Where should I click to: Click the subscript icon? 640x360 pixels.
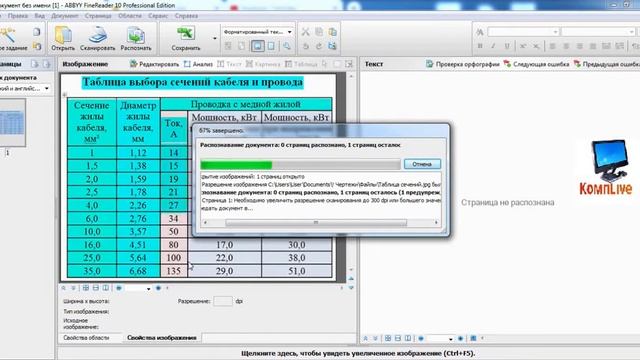pyautogui.click(x=536, y=46)
